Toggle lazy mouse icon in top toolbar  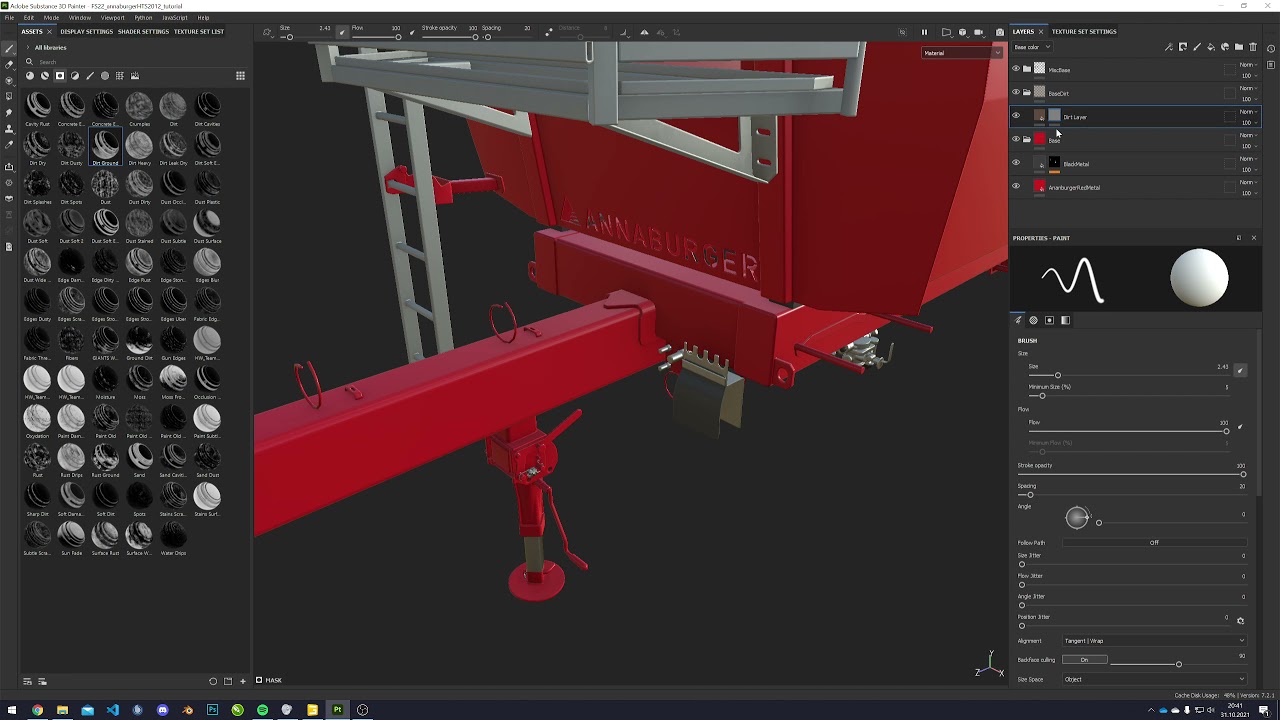[548, 32]
